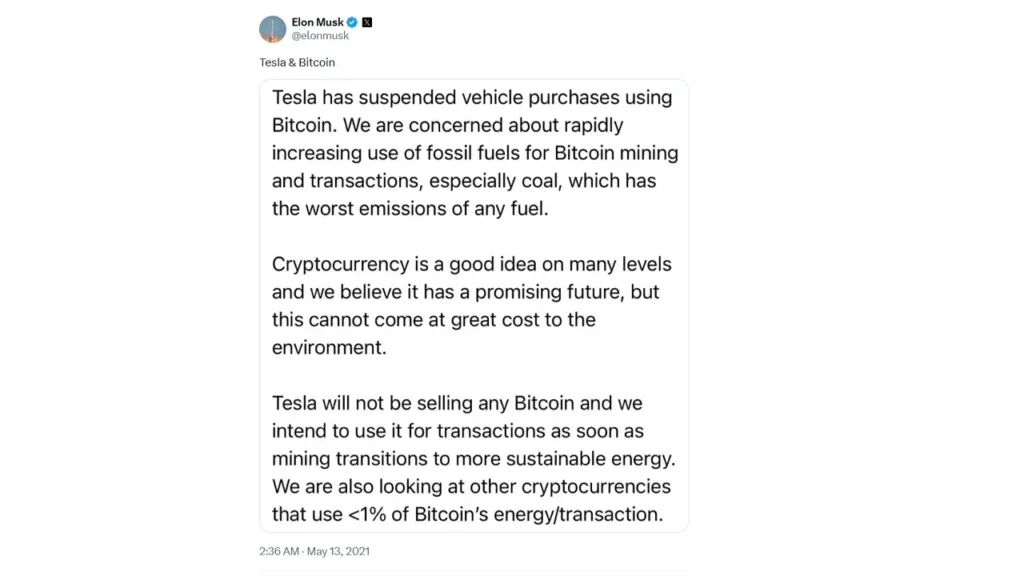Click the word 'Cryptocurrency' in the statement
1024x576 pixels.
[x=341, y=264]
